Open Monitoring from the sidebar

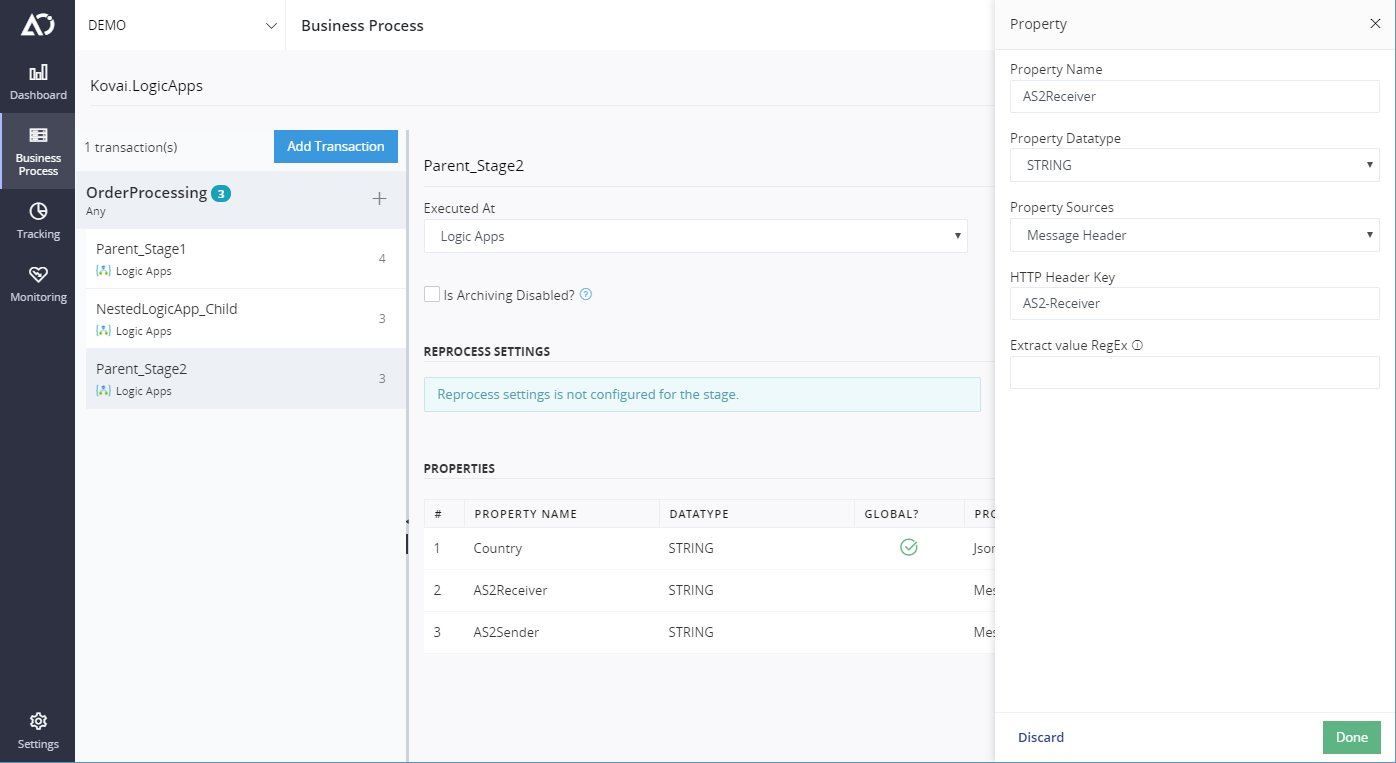pyautogui.click(x=38, y=284)
